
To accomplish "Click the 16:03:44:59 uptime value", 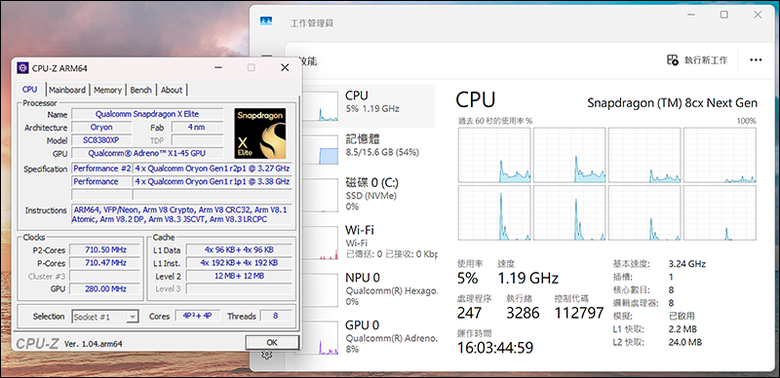I will (x=495, y=347).
